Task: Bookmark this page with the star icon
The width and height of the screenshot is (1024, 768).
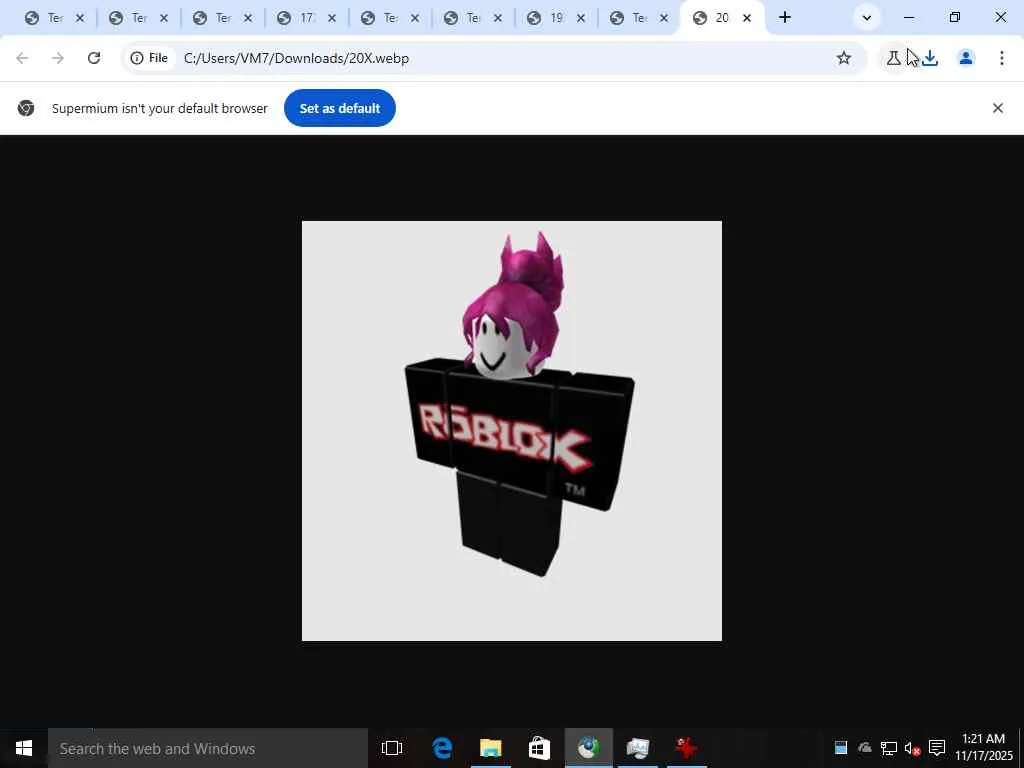Action: point(844,58)
